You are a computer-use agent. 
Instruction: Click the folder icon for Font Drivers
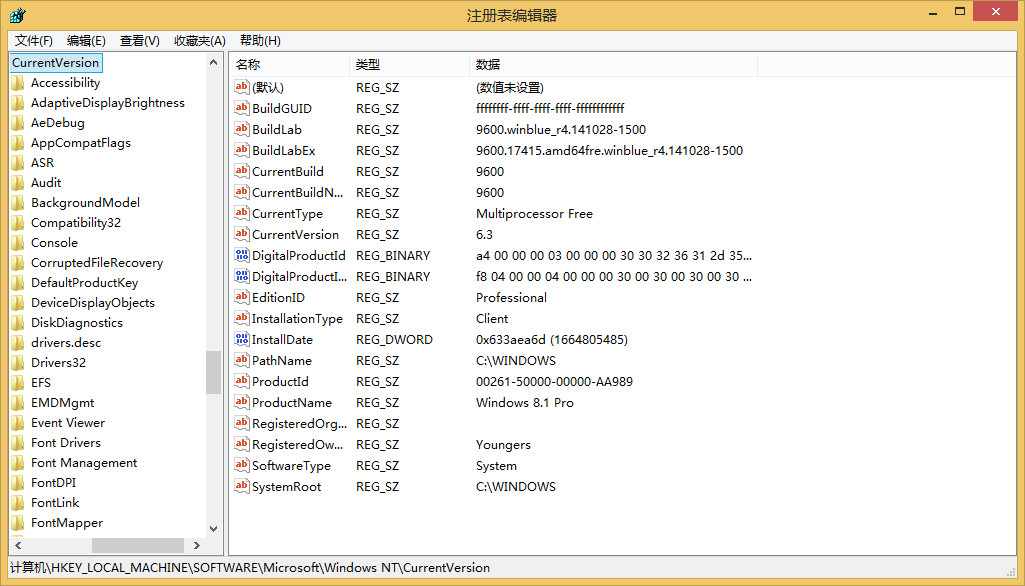point(18,443)
